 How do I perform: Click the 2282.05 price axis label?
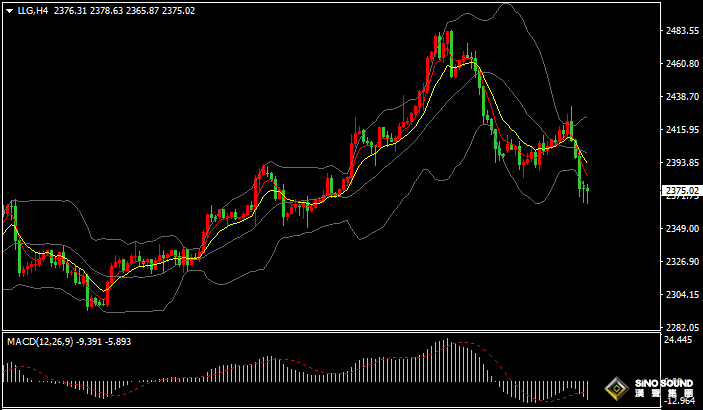coord(681,328)
